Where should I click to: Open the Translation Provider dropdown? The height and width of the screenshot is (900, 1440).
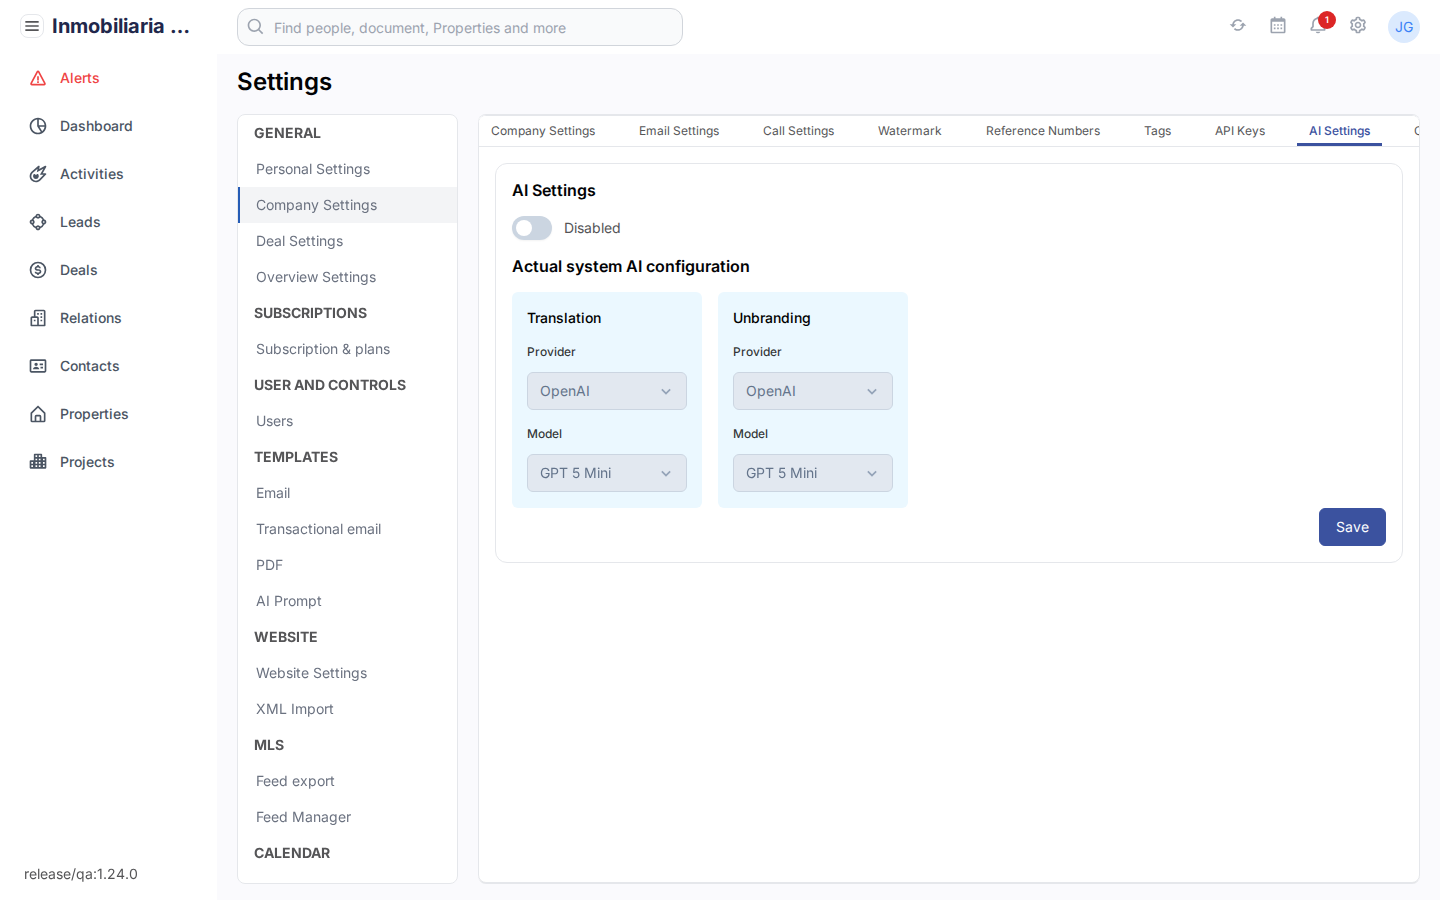coord(606,391)
